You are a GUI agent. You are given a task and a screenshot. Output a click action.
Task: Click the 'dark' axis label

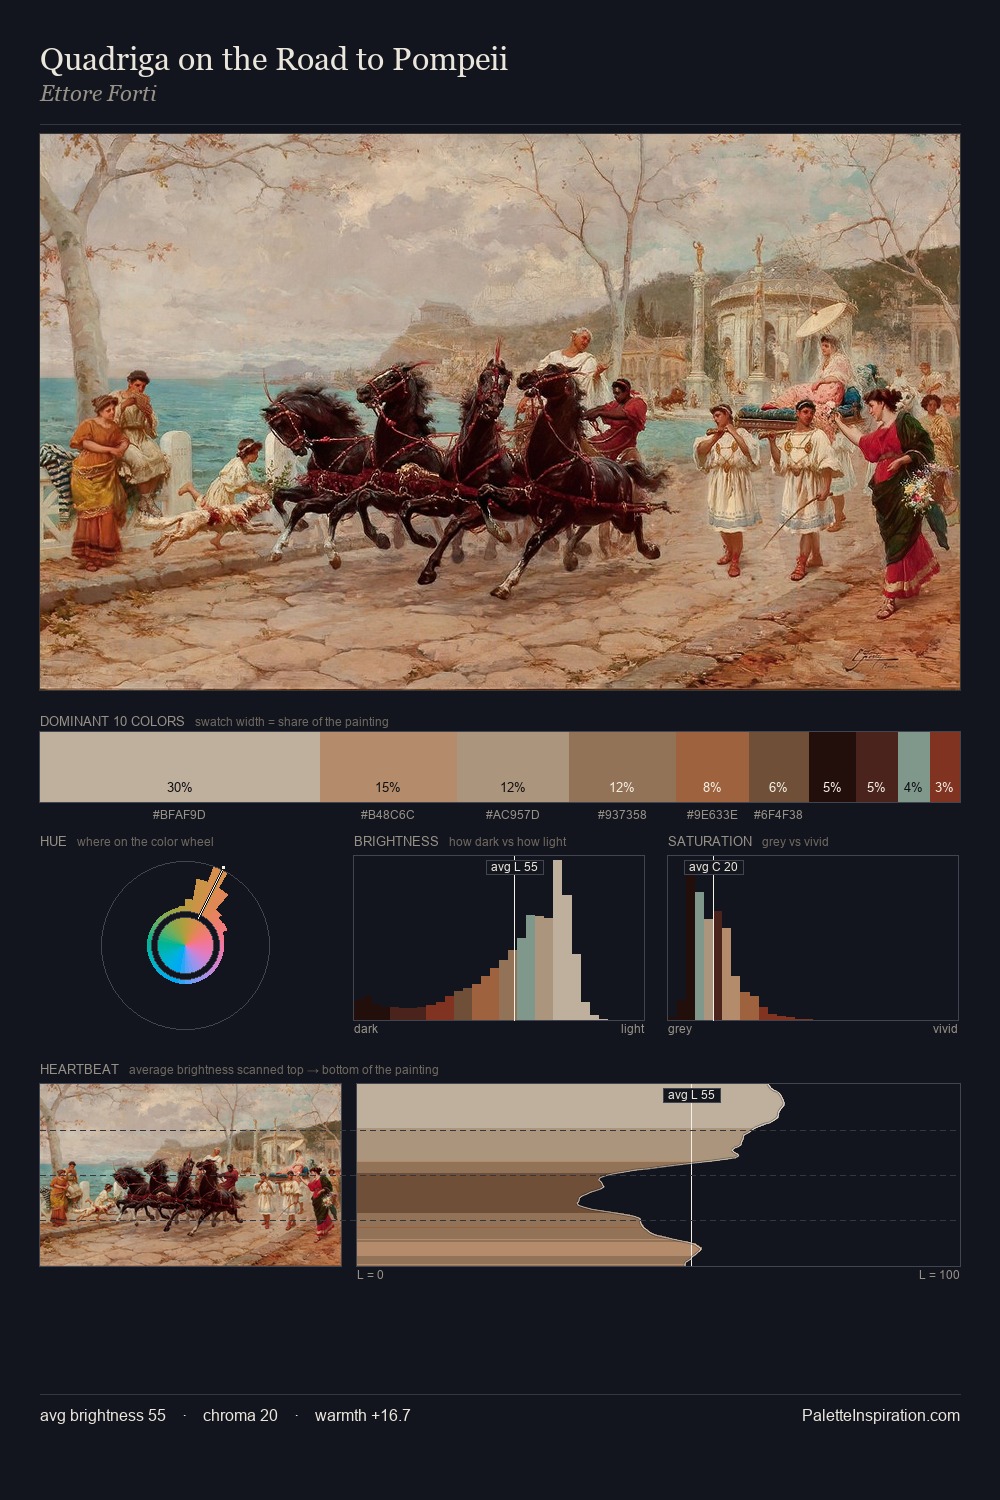[x=366, y=1029]
